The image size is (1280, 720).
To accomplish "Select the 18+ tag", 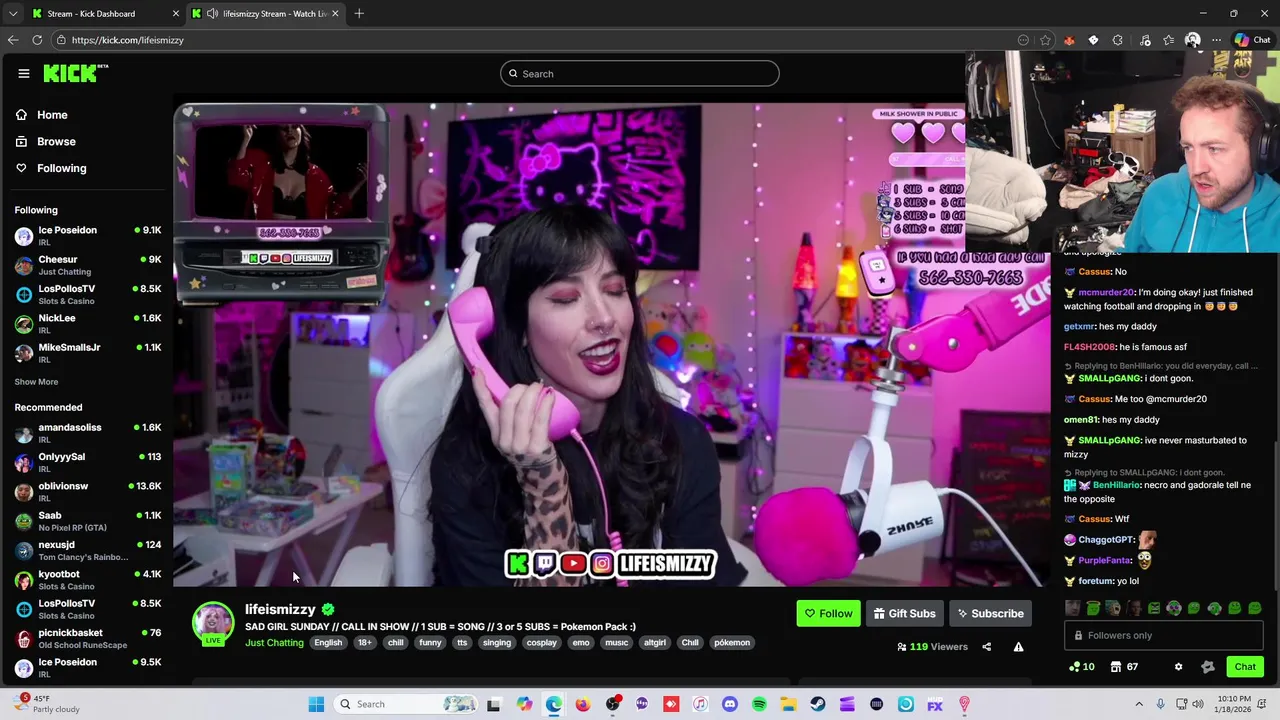I will click(364, 643).
